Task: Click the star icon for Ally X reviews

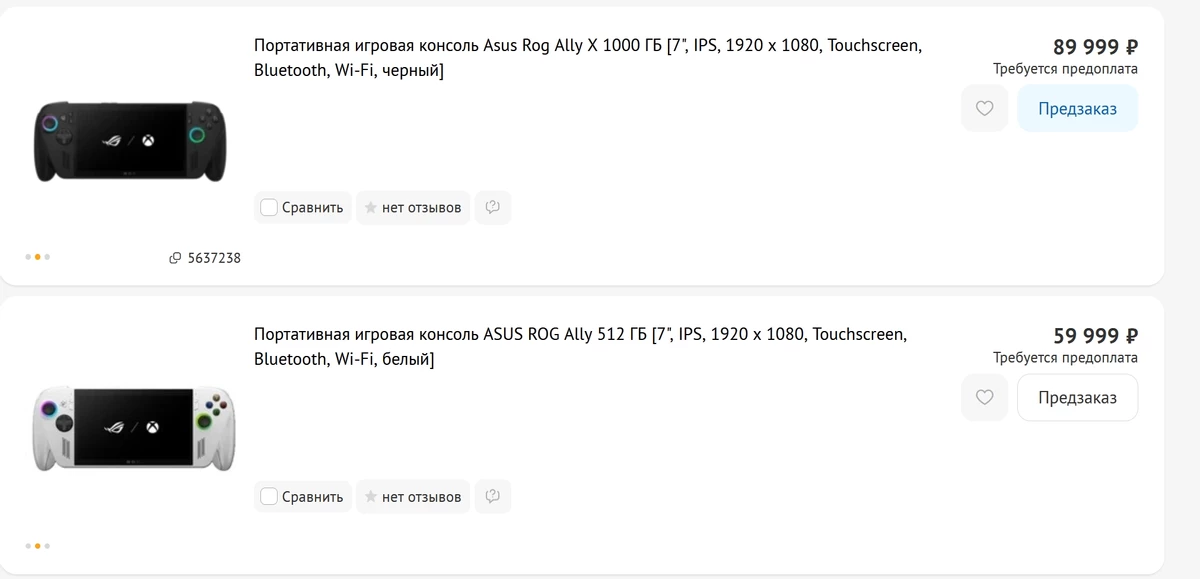Action: click(370, 208)
